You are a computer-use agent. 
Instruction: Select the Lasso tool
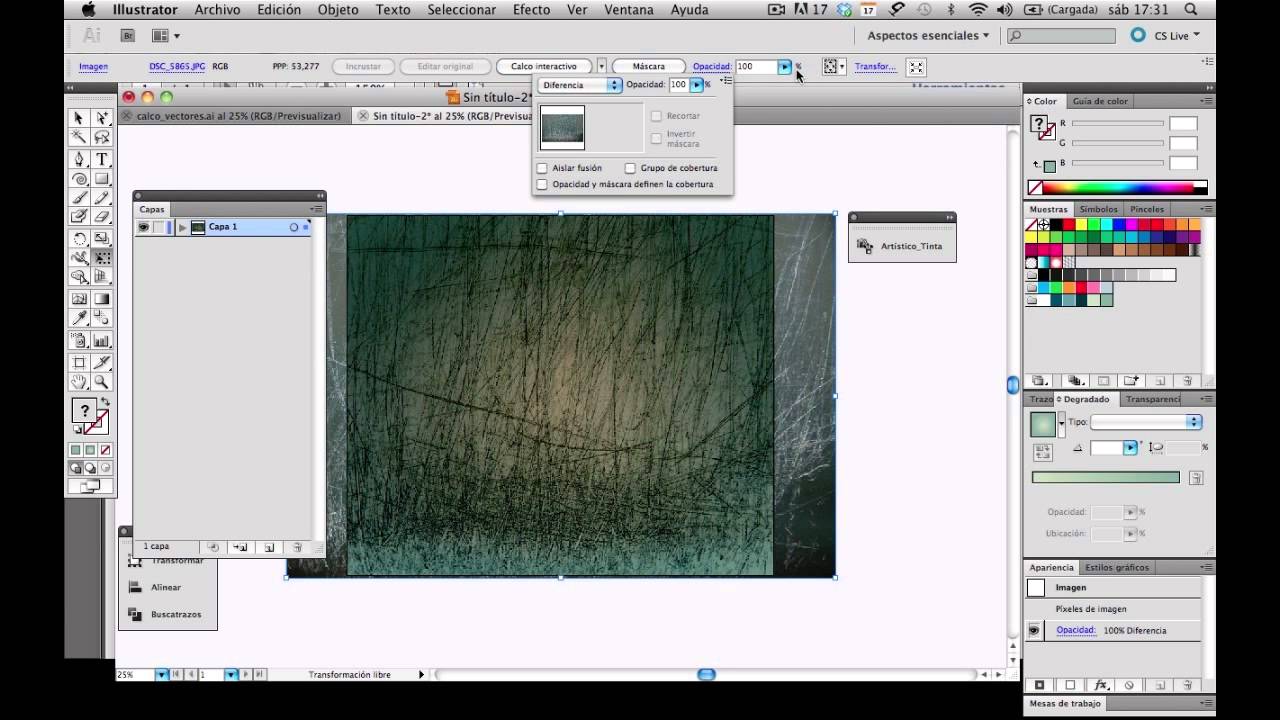pos(101,138)
